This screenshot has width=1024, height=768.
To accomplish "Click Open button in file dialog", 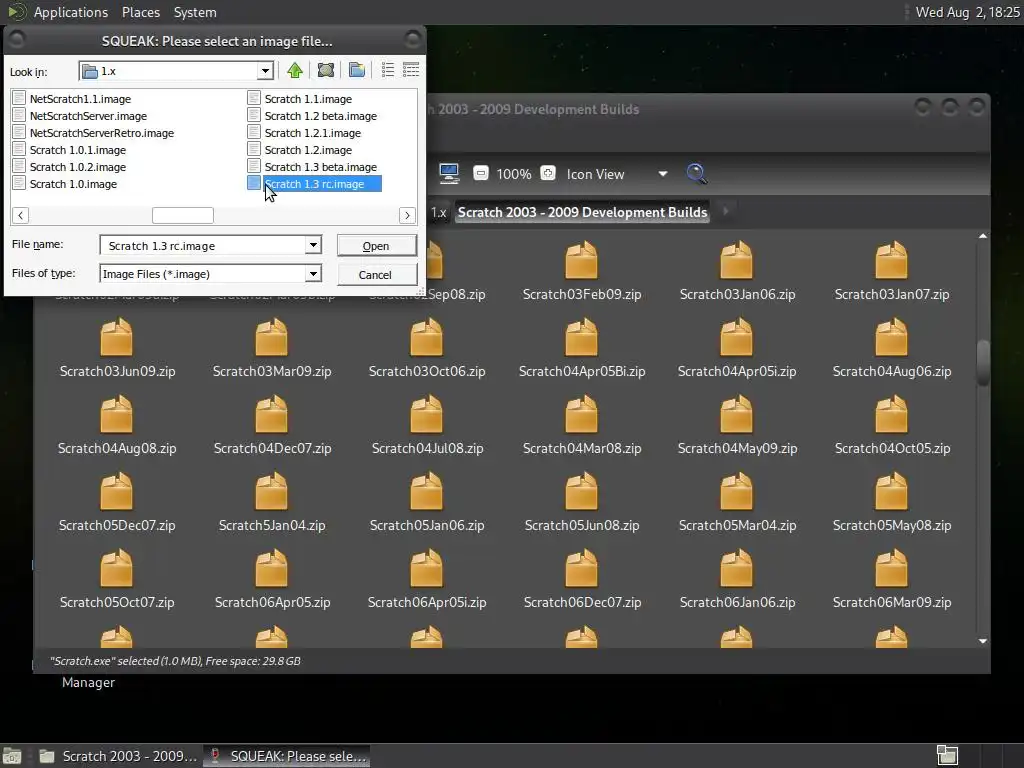I will click(x=376, y=246).
